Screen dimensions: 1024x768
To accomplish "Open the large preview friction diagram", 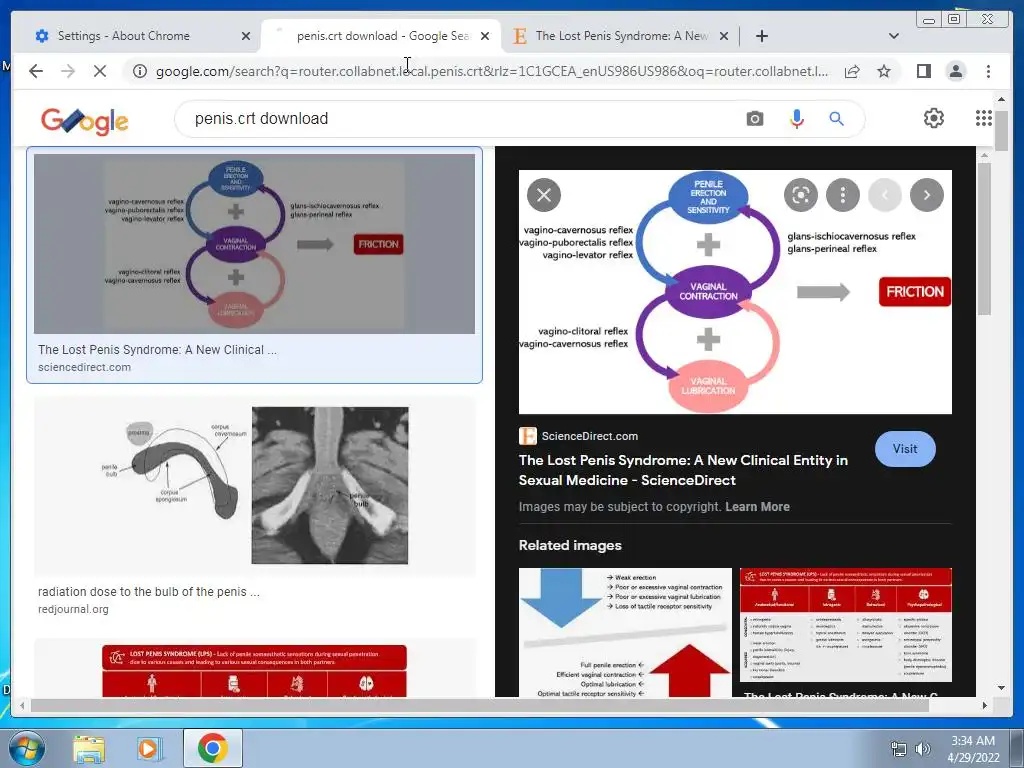I will tap(735, 292).
